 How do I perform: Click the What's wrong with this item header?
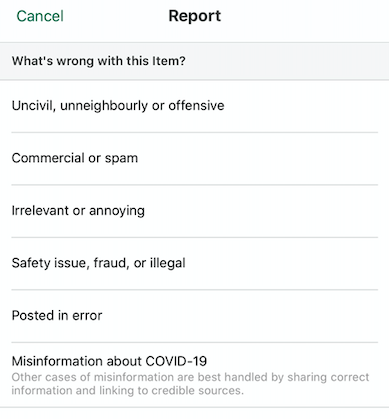[99, 61]
